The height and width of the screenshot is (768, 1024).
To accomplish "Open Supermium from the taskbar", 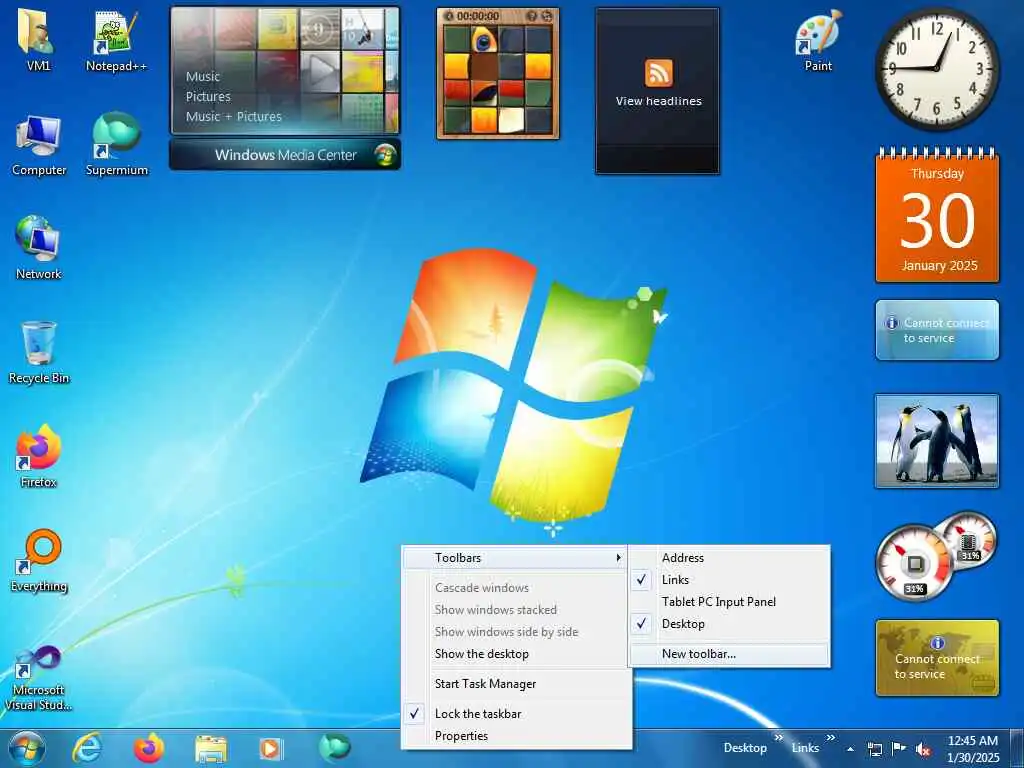I will coord(334,747).
